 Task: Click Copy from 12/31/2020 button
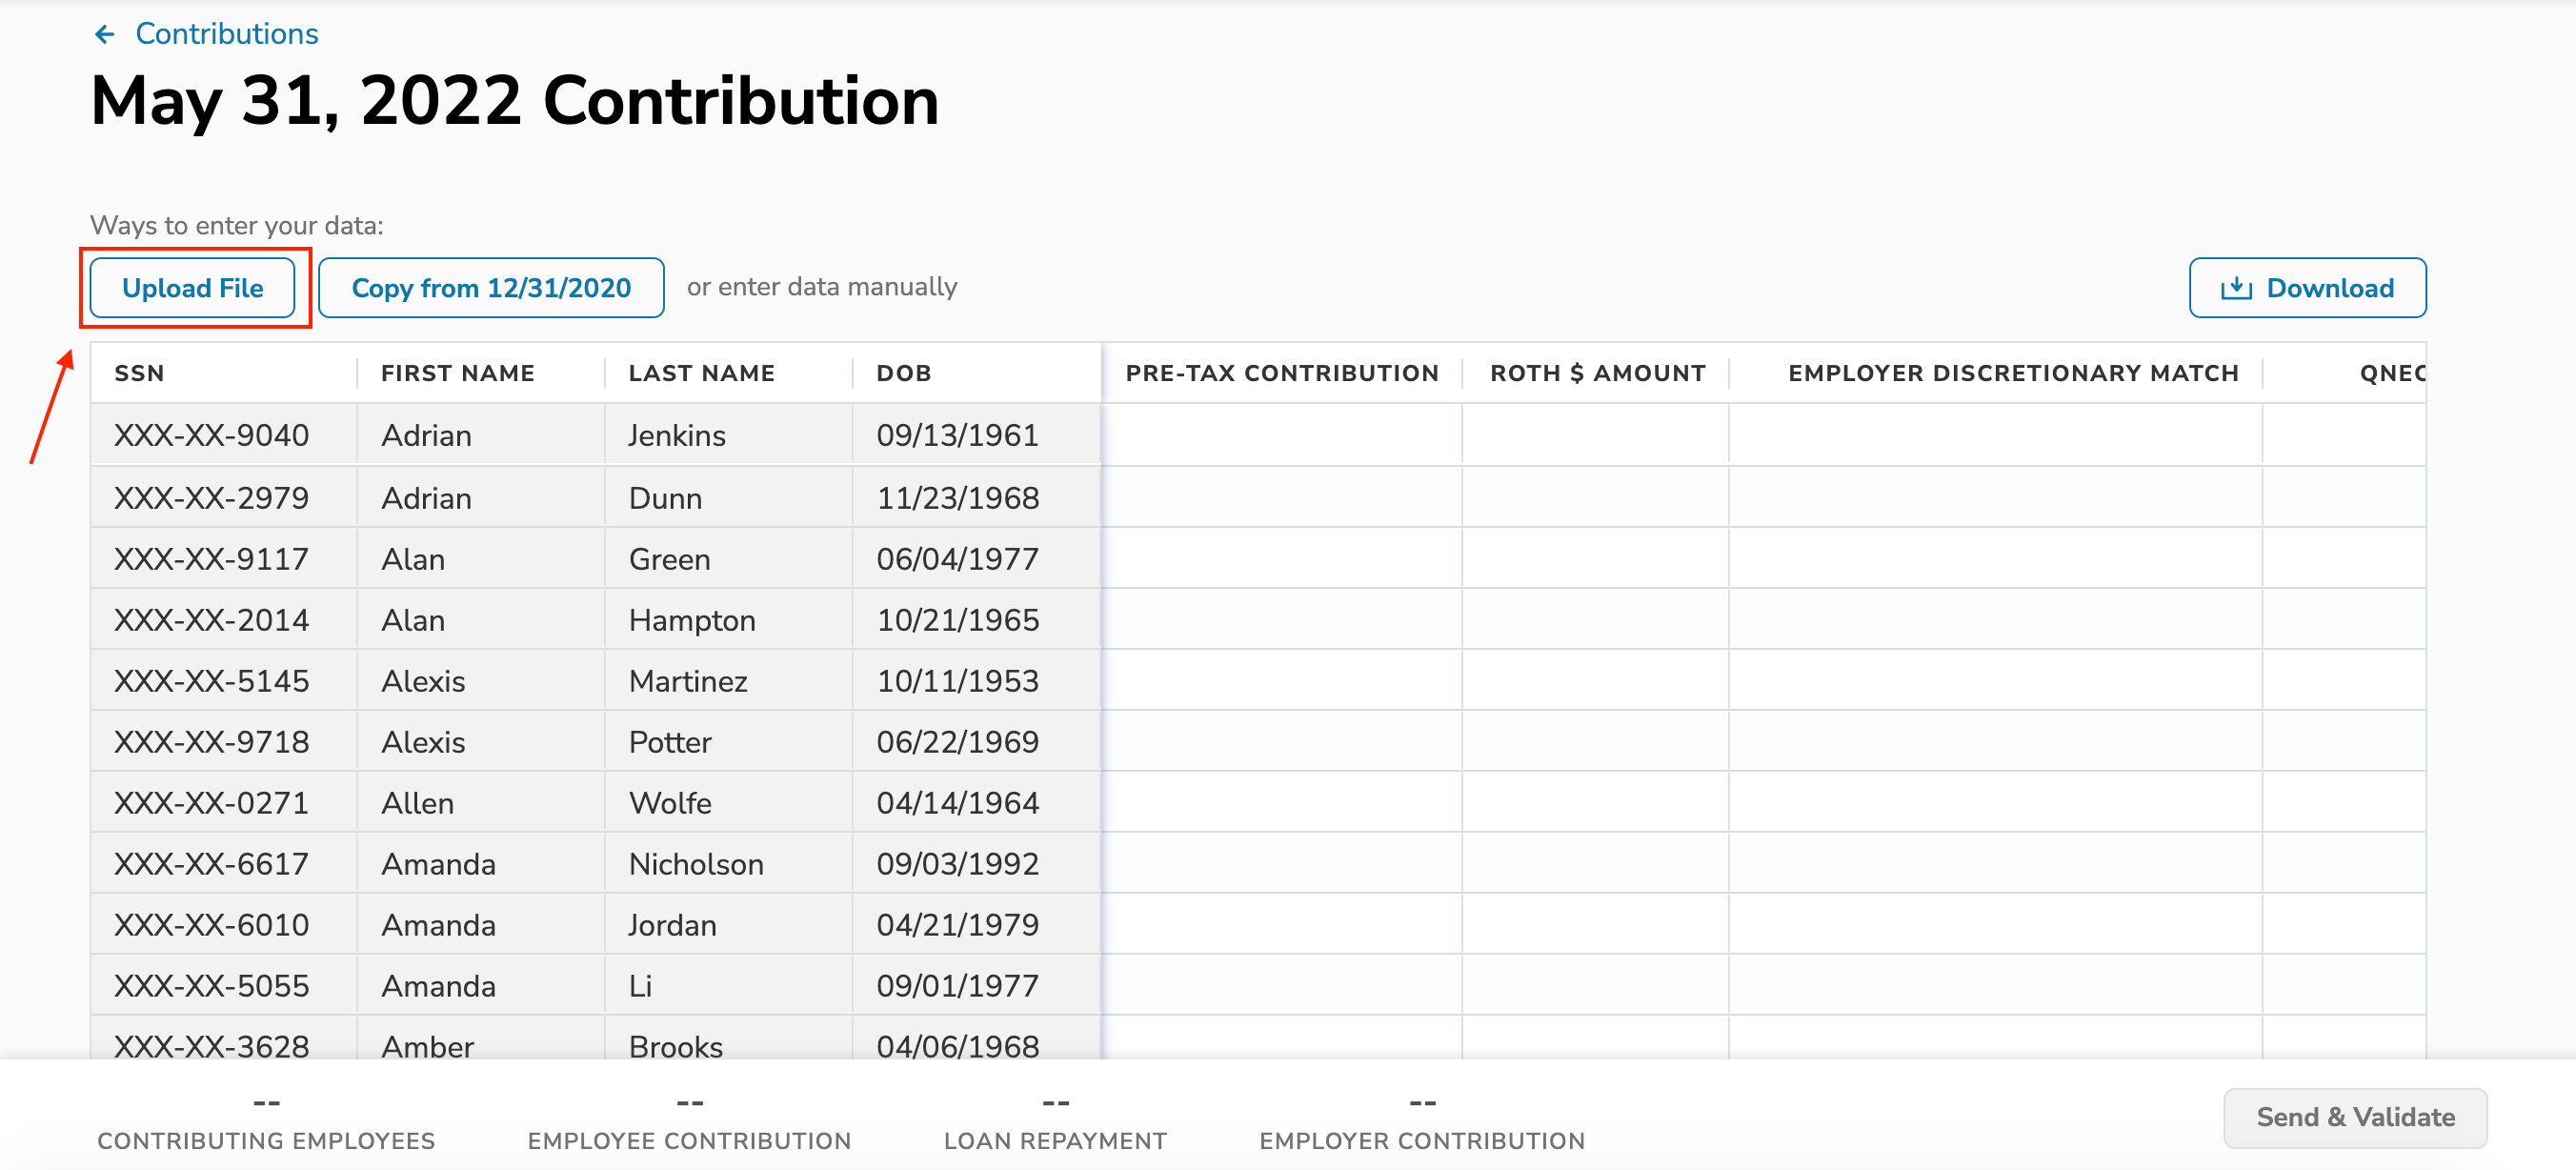[491, 288]
